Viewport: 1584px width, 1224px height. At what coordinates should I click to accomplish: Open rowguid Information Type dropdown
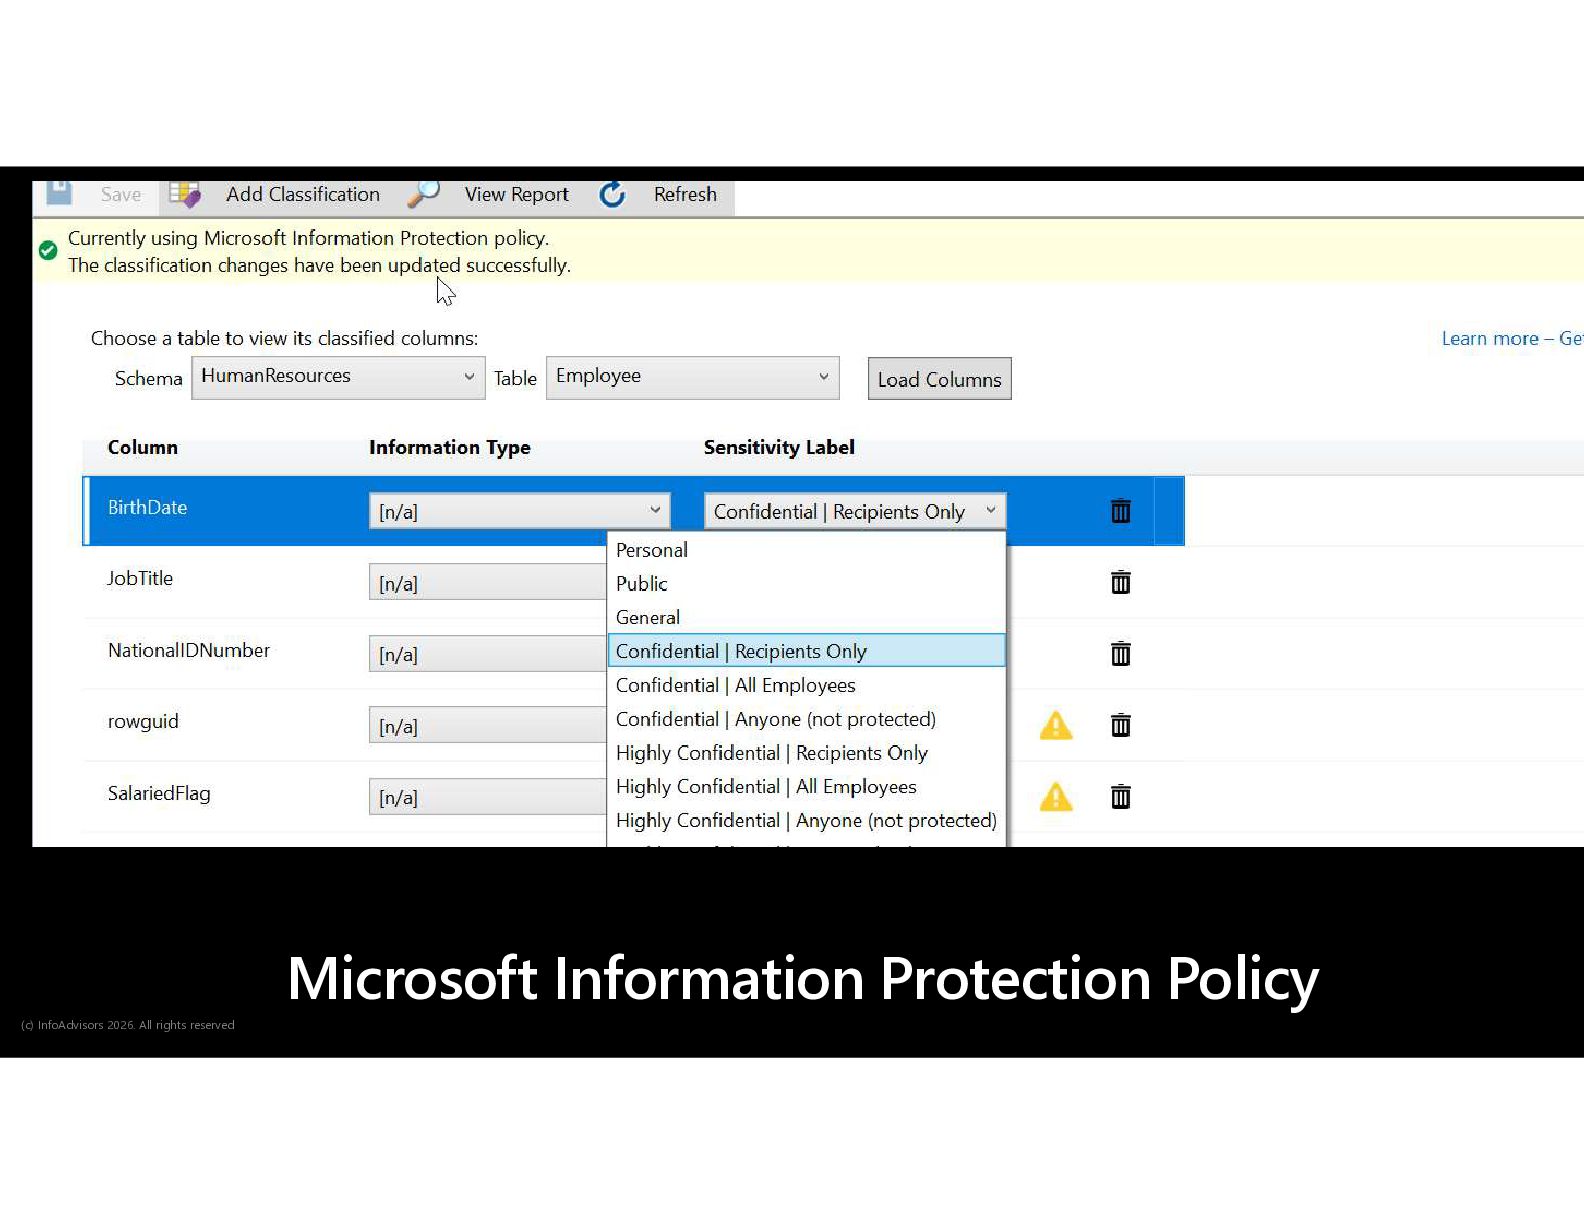[488, 725]
